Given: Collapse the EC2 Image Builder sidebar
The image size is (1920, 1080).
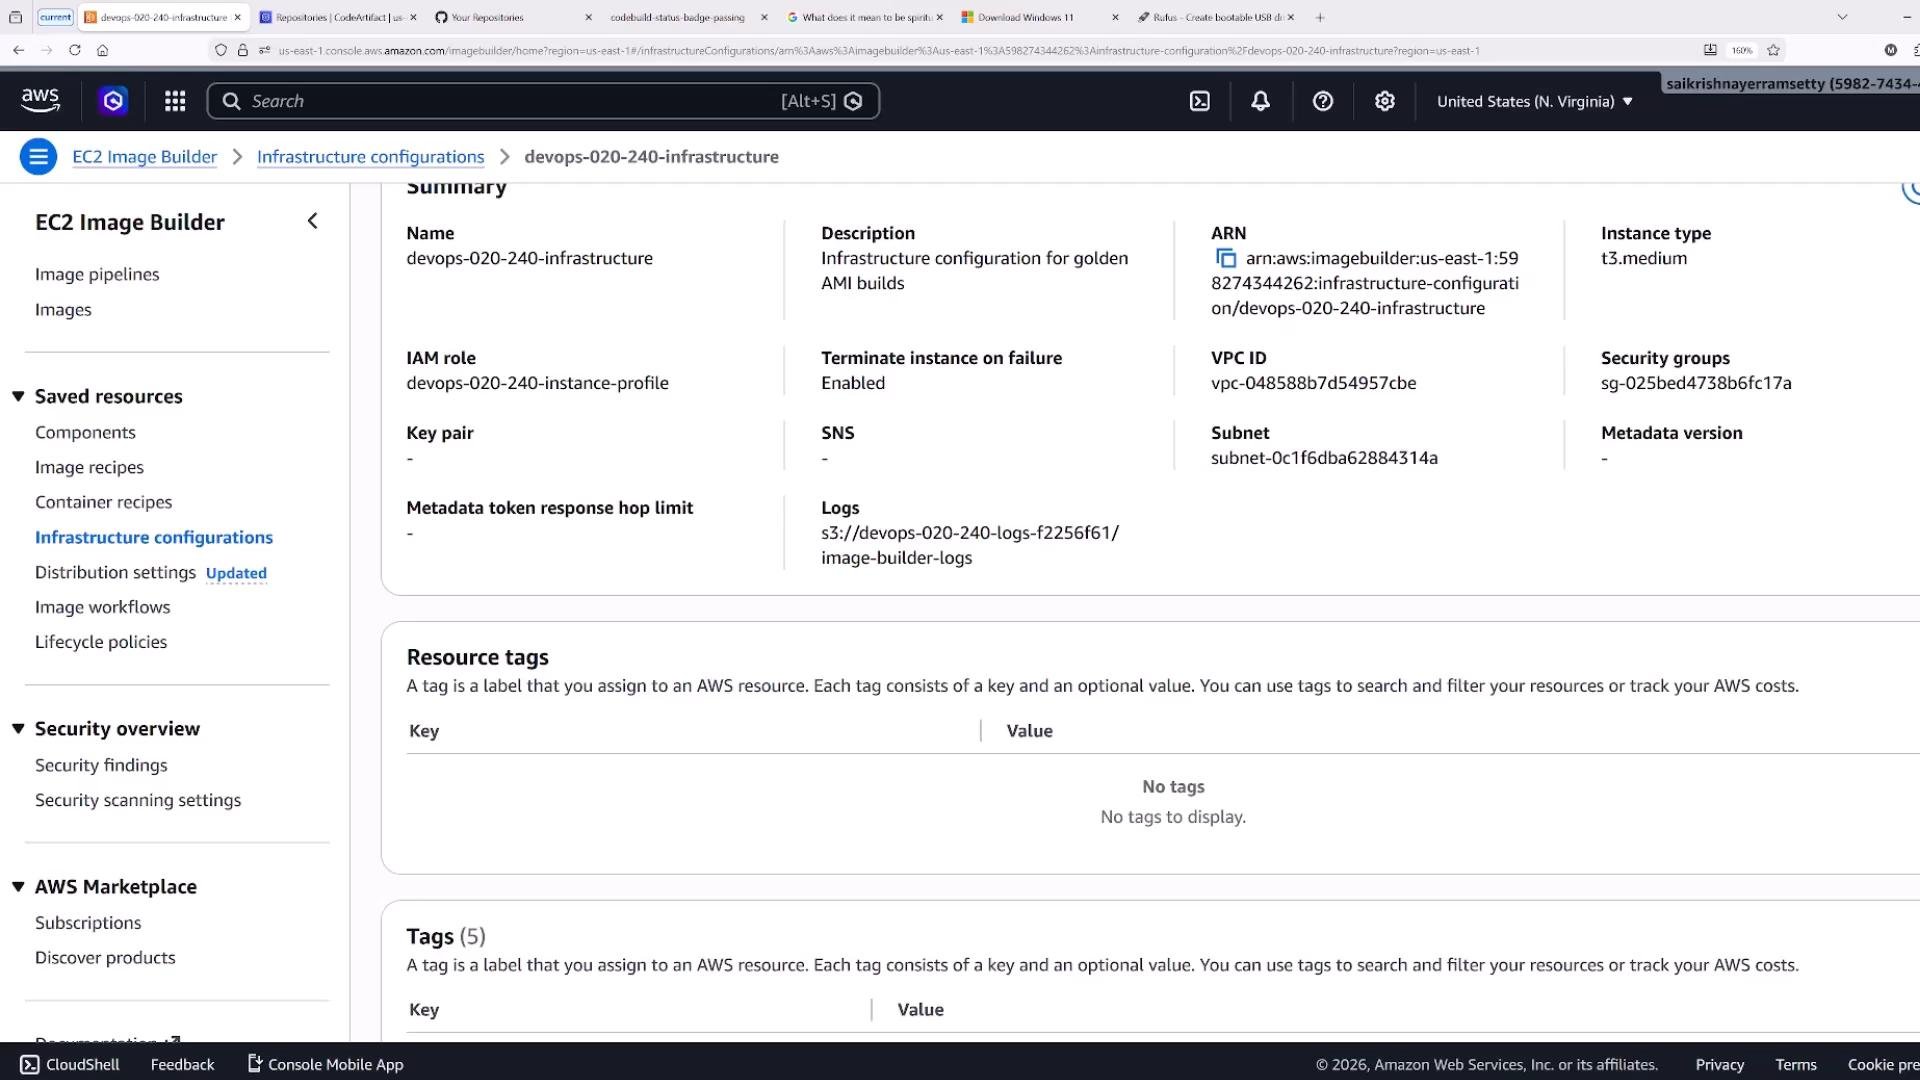Looking at the screenshot, I should [x=312, y=221].
